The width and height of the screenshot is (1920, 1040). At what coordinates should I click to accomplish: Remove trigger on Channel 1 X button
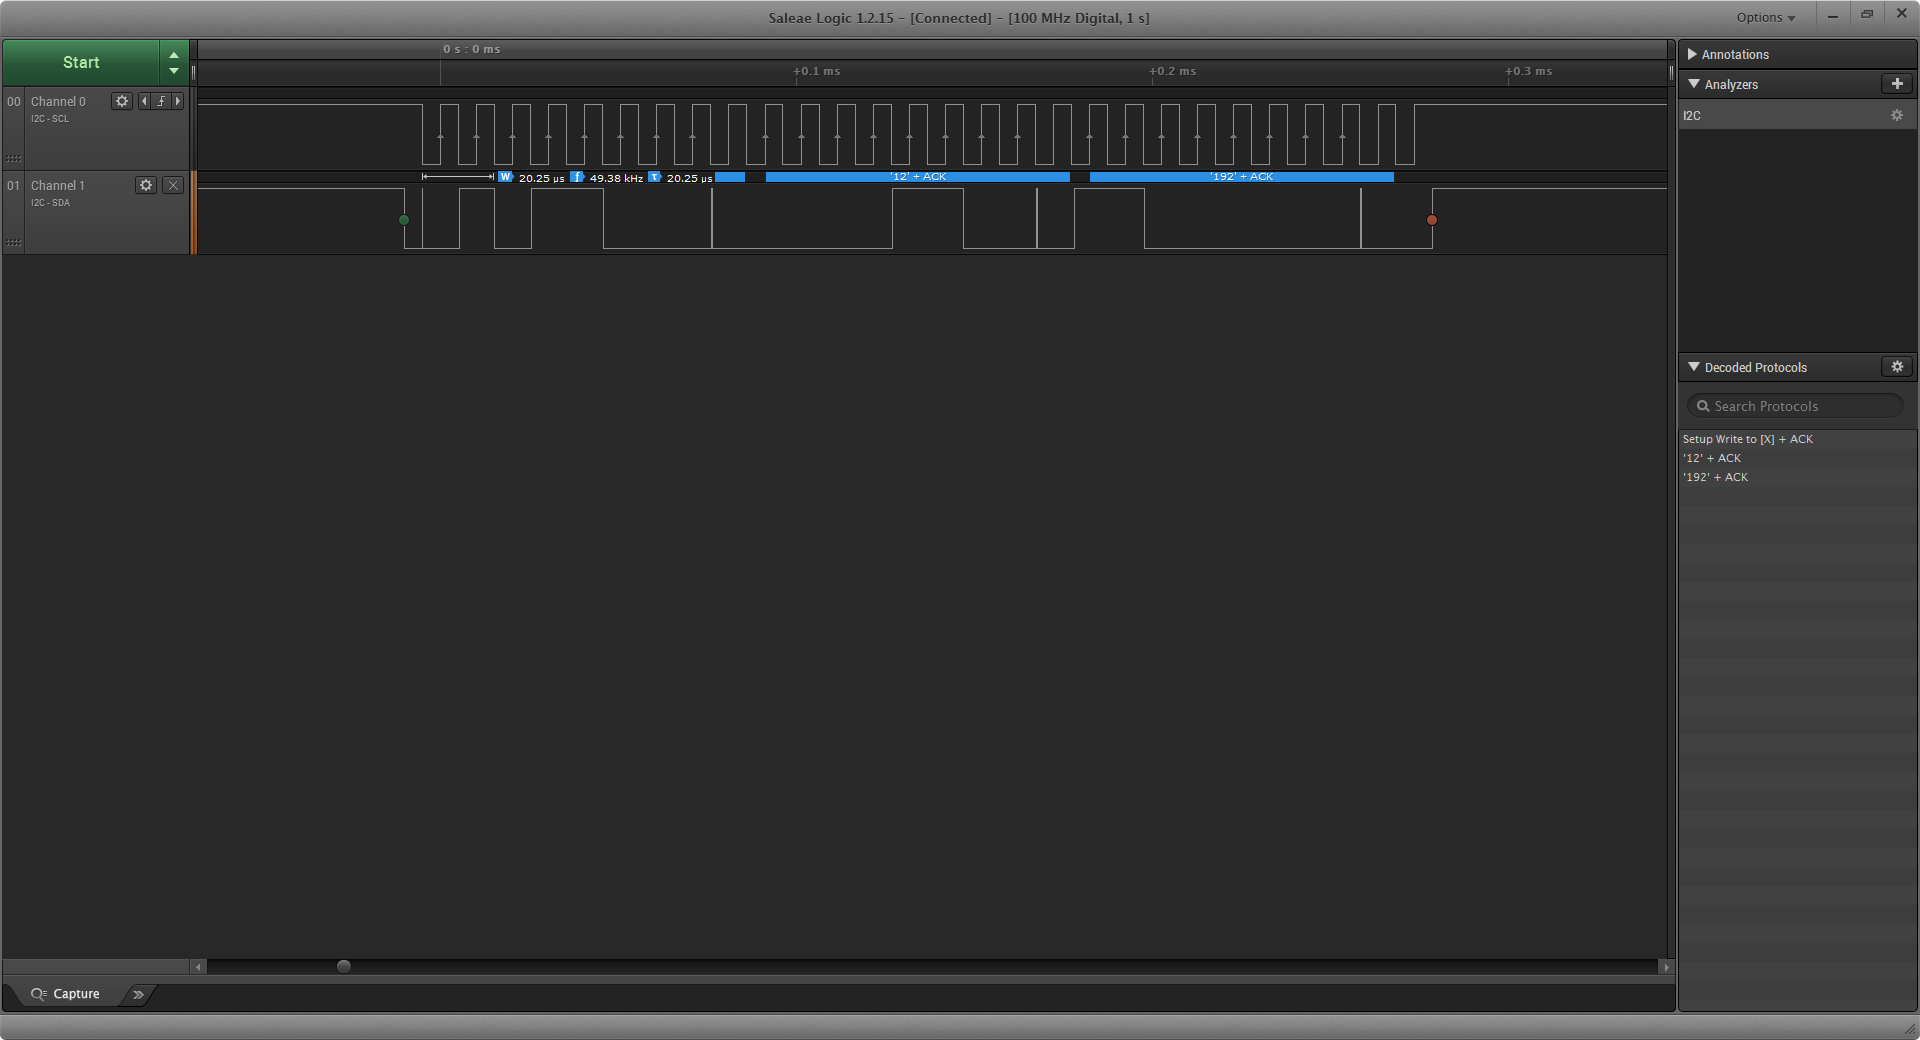[173, 185]
